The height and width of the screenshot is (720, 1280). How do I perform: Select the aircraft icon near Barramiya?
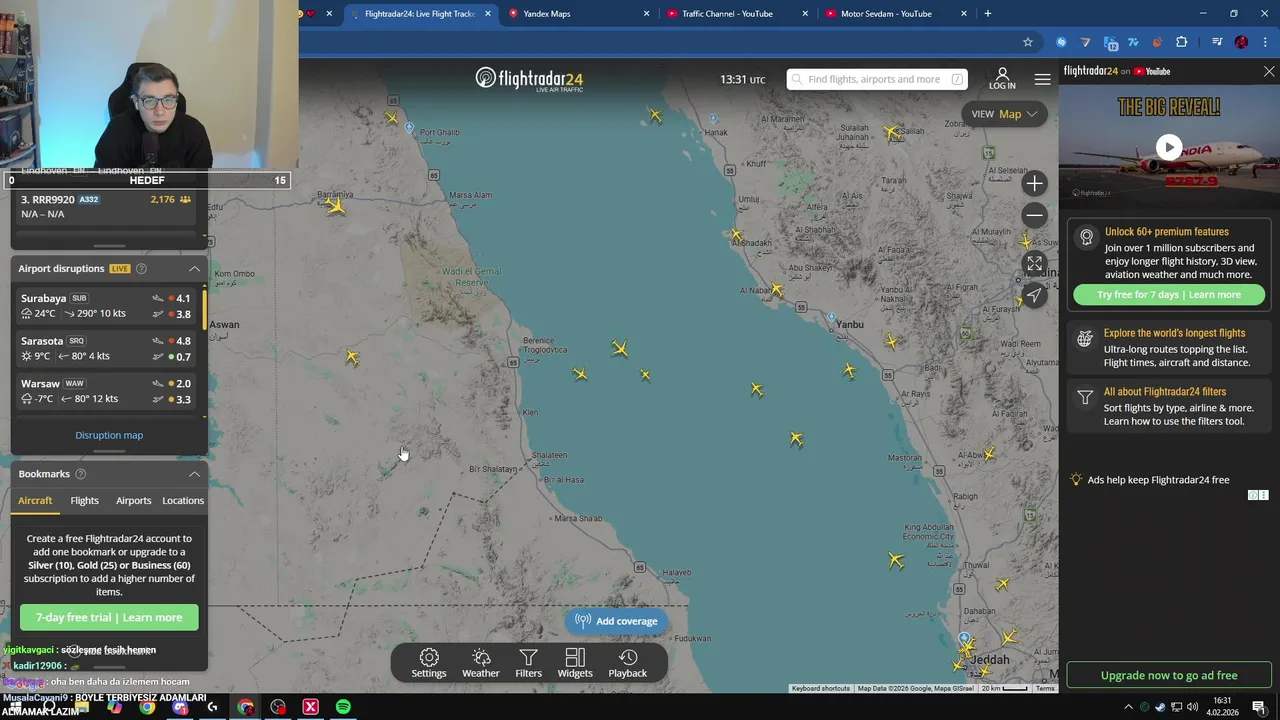pyautogui.click(x=335, y=206)
